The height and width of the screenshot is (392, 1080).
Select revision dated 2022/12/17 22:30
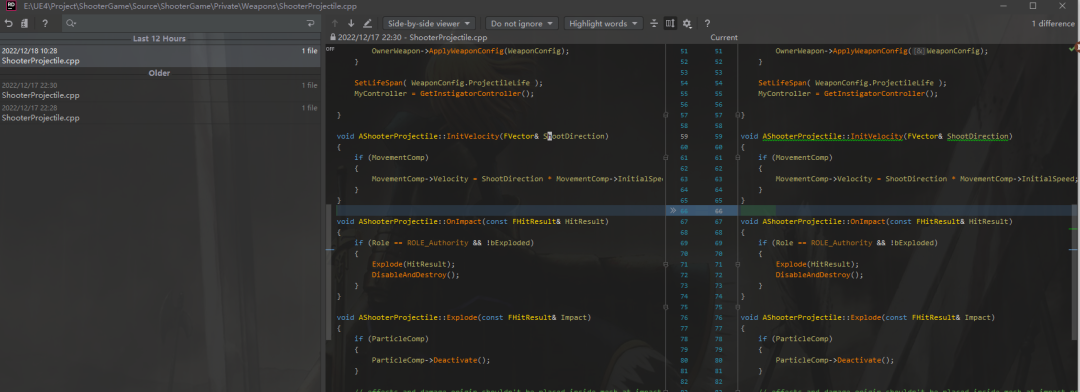point(160,90)
